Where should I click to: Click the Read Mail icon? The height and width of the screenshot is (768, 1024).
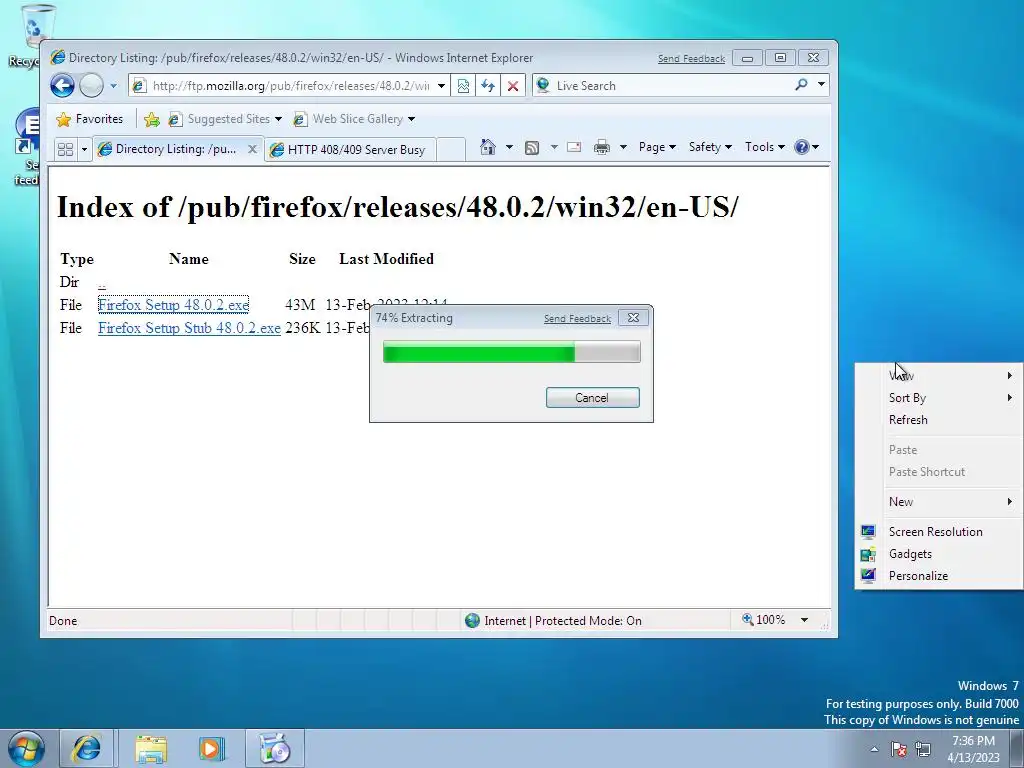click(574, 147)
